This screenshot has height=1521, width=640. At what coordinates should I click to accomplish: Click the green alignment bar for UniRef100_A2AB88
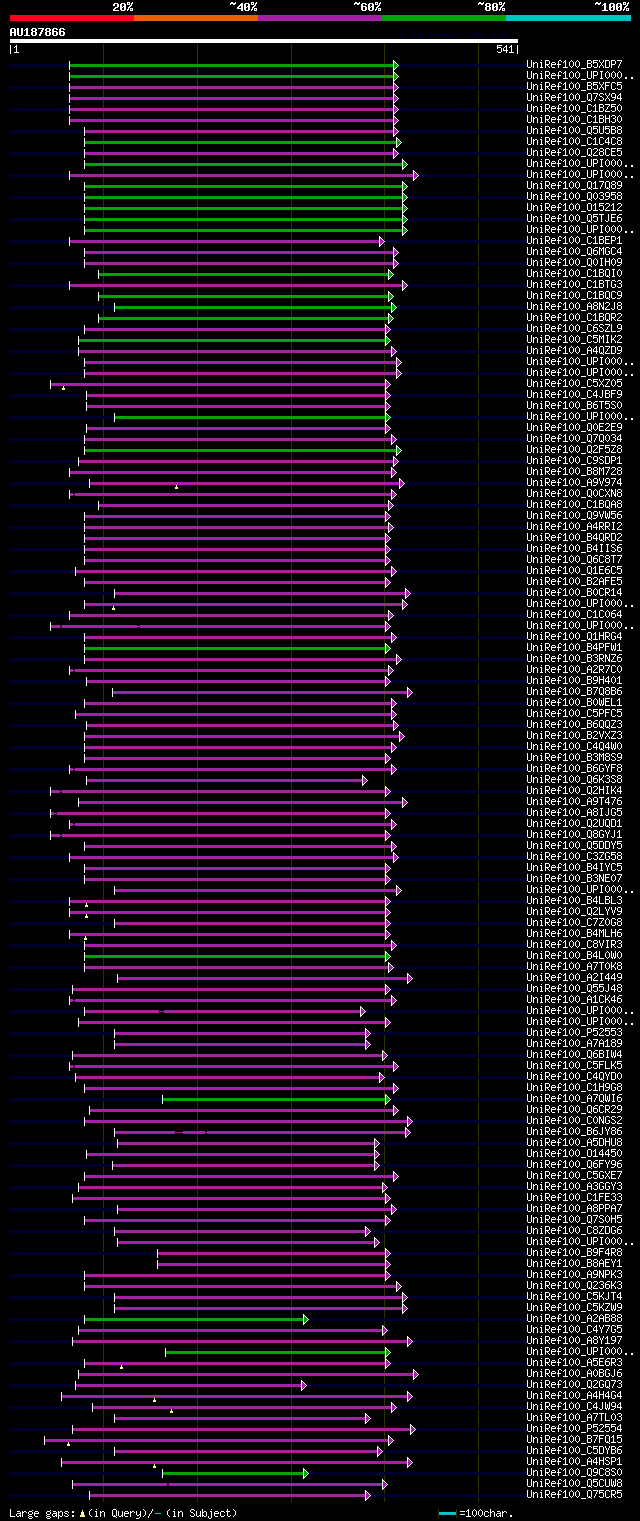(x=196, y=1319)
